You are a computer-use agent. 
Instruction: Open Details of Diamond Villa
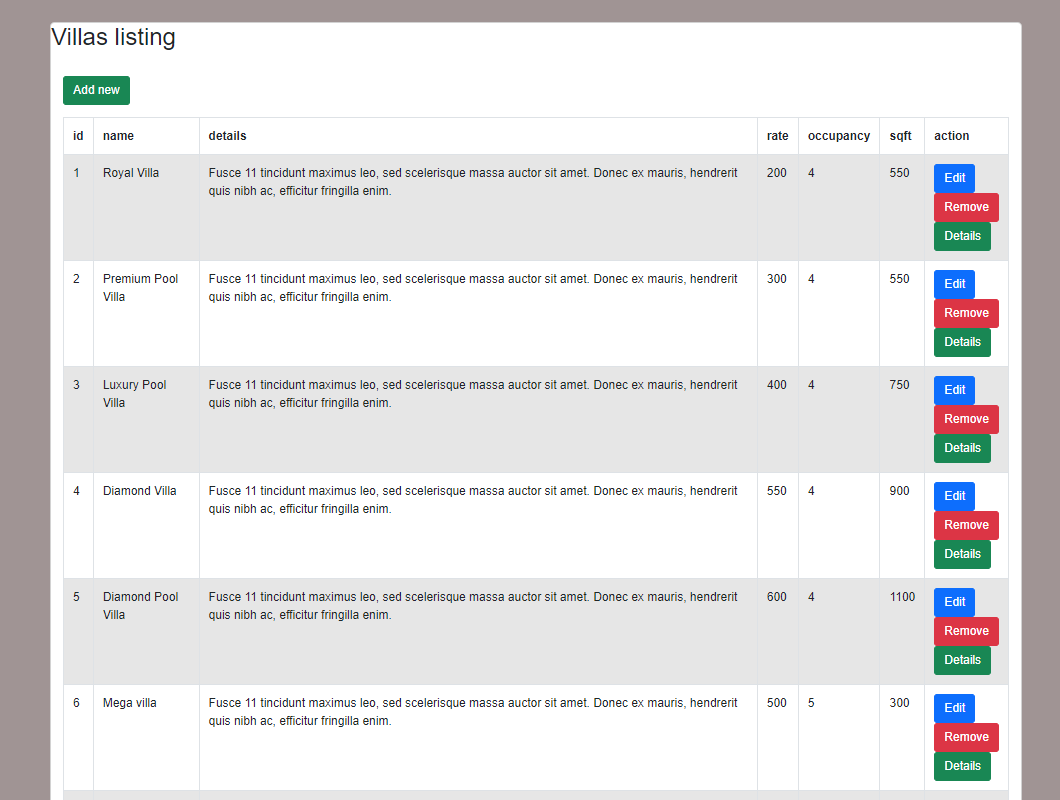[x=962, y=554]
